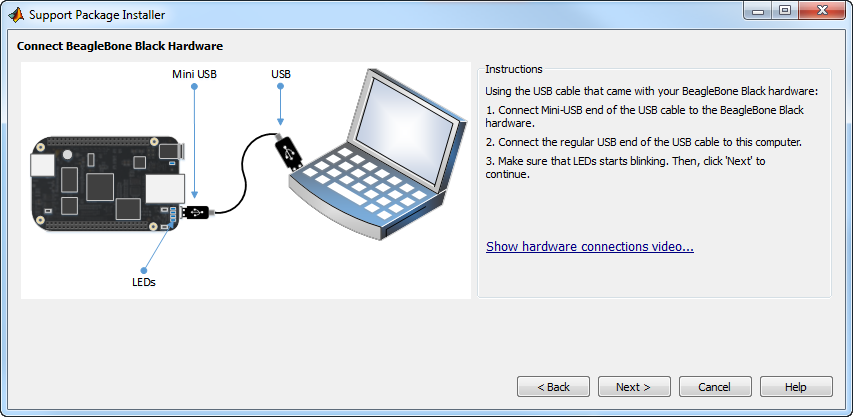Image resolution: width=853 pixels, height=417 pixels.
Task: Click the Mini USB label in diagram
Action: (x=194, y=74)
